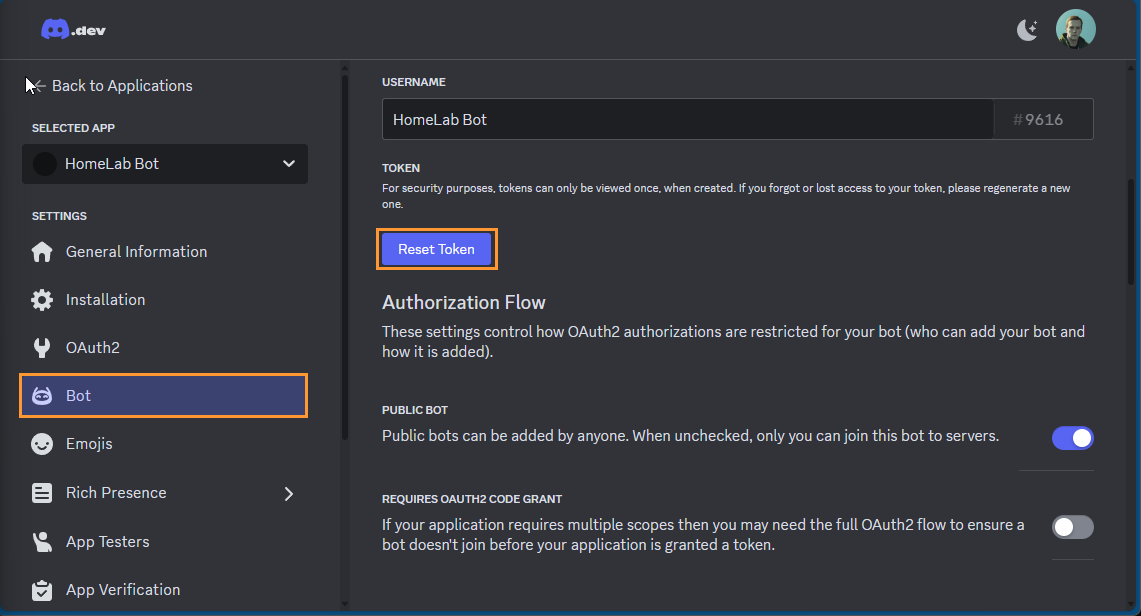Screen dimensions: 1141x616
Task: Click the Discord dev logo
Action: click(x=73, y=30)
